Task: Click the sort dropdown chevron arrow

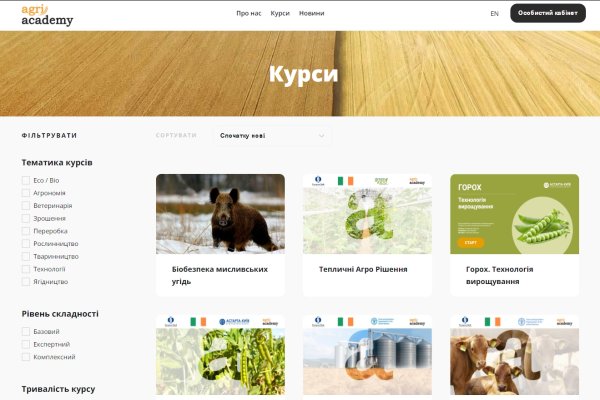Action: pyautogui.click(x=321, y=136)
